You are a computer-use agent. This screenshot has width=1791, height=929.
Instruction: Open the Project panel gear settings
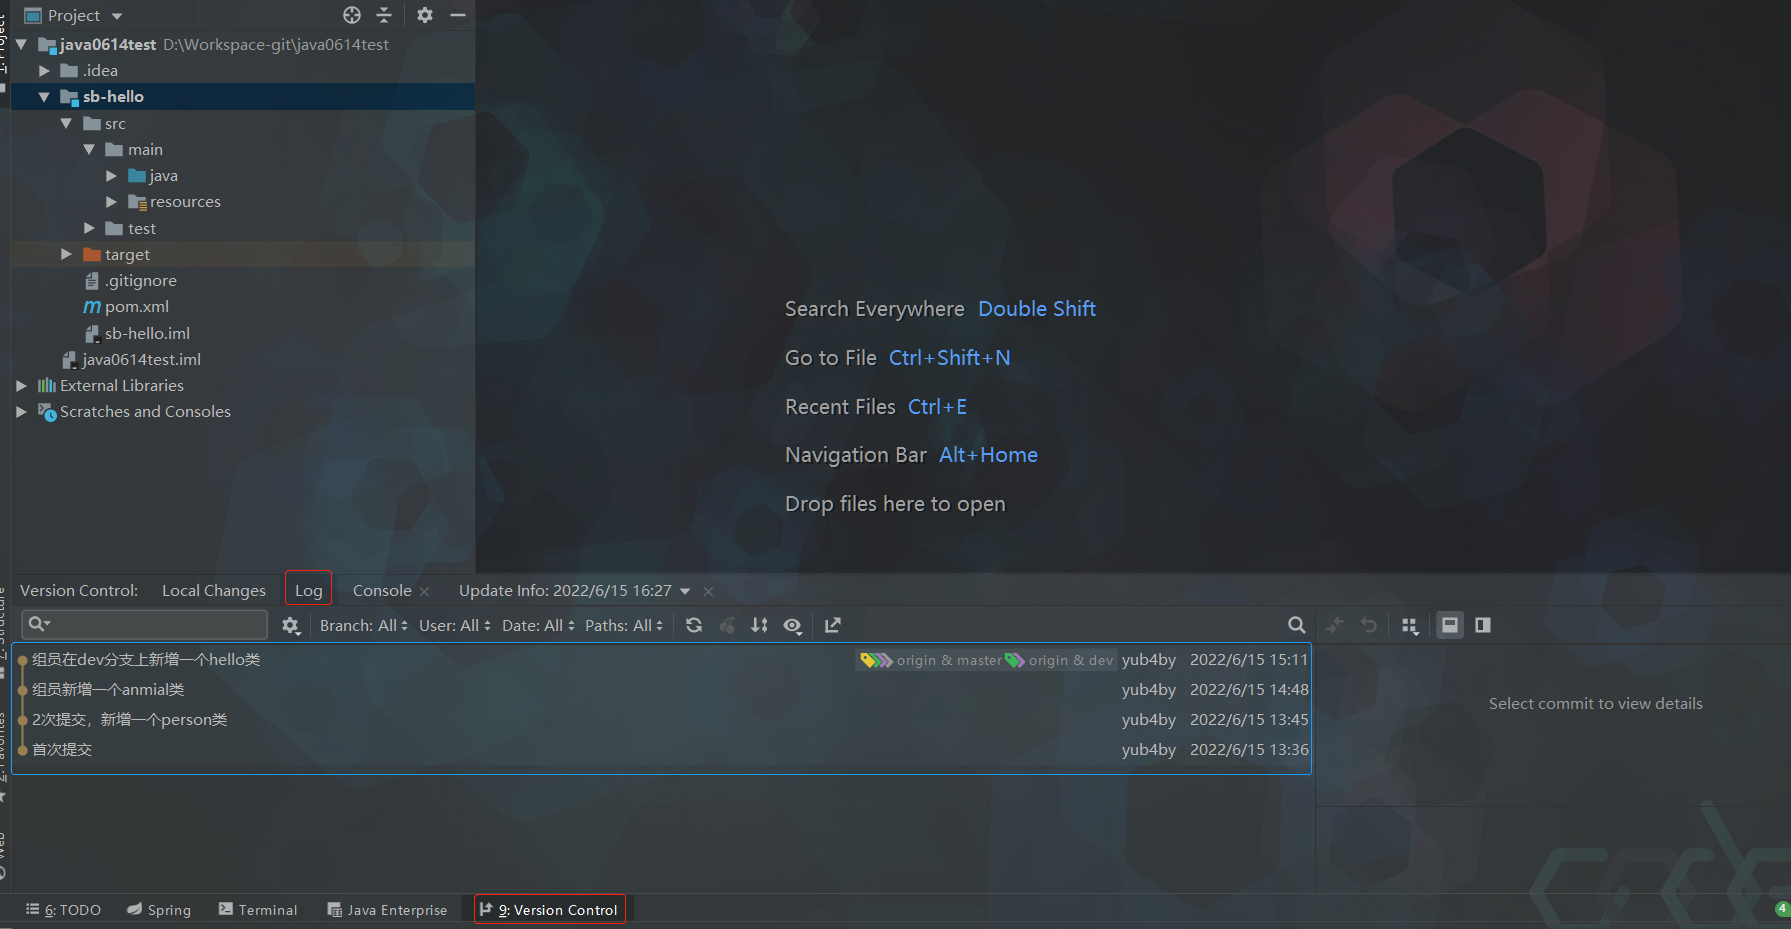(x=425, y=15)
